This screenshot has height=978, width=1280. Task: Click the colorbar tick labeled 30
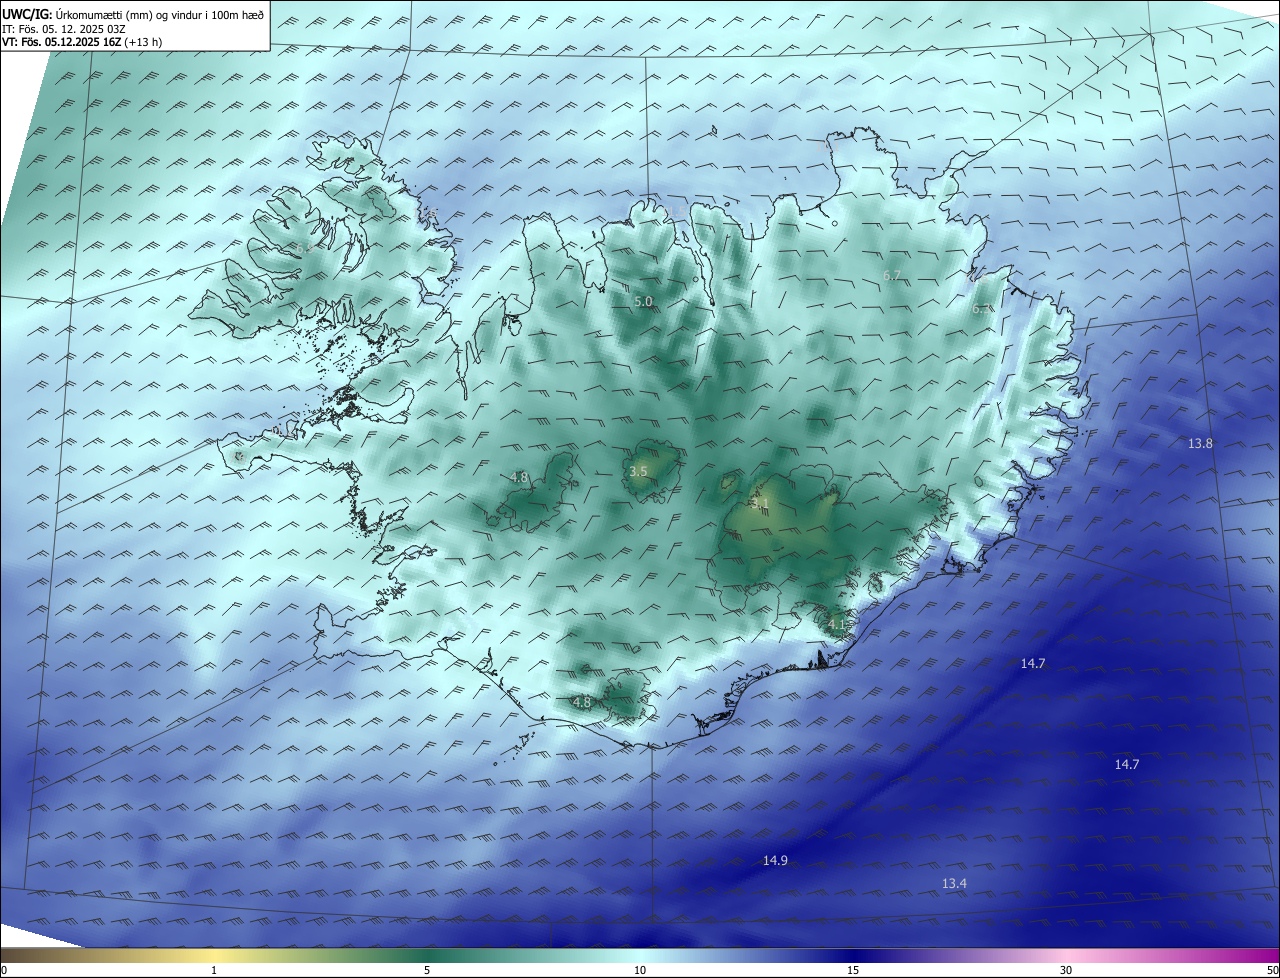(x=1066, y=970)
